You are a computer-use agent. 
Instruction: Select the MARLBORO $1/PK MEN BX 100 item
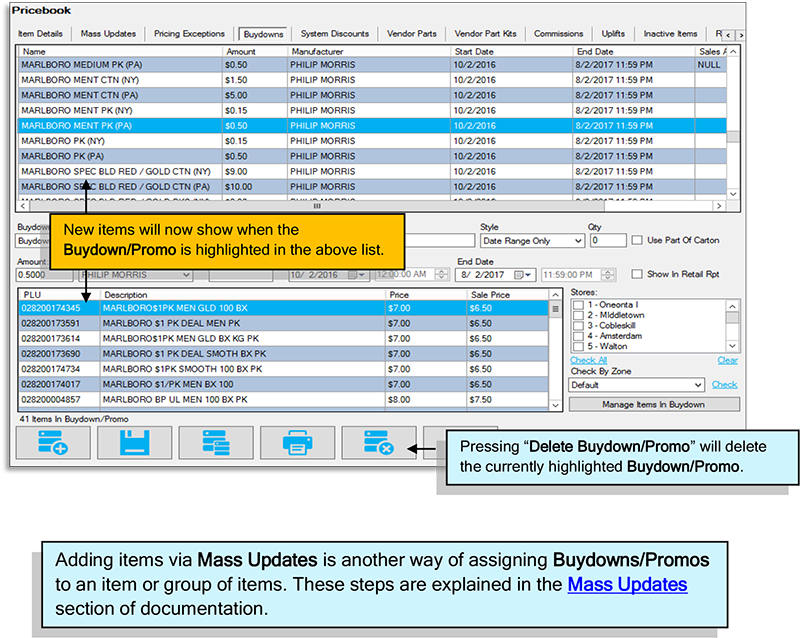click(x=284, y=384)
